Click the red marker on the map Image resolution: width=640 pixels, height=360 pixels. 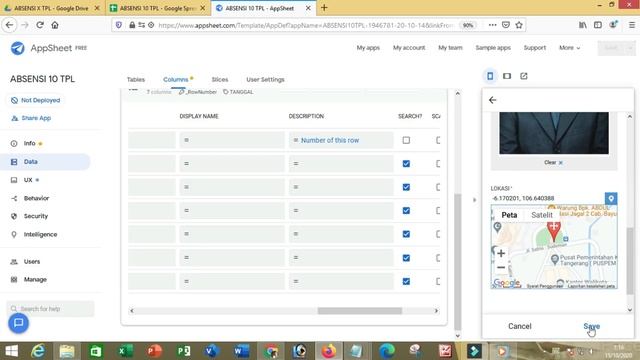coord(553,231)
